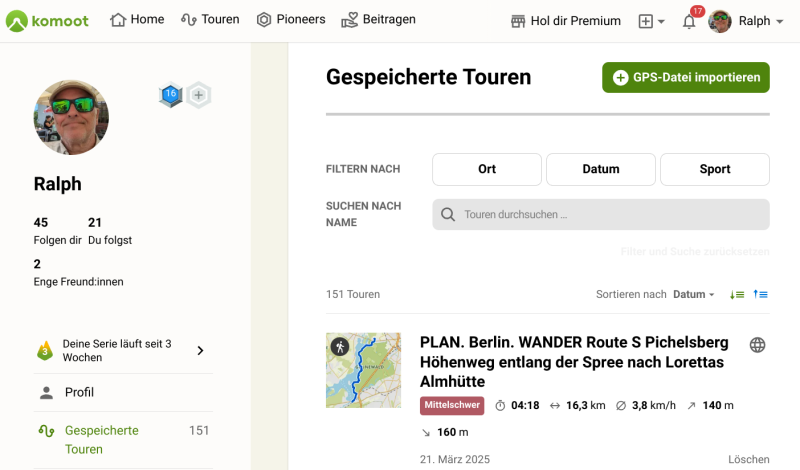This screenshot has height=470, width=800.
Task: Open the Touren menu
Action: coord(210,20)
